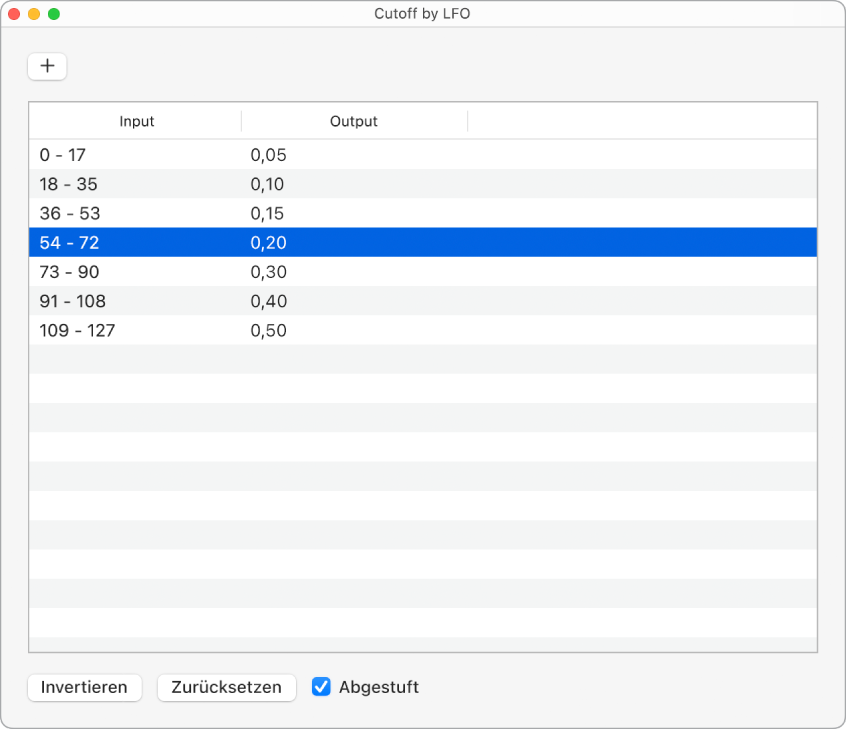
Task: Select the 109 - 127 input row
Action: (77, 330)
